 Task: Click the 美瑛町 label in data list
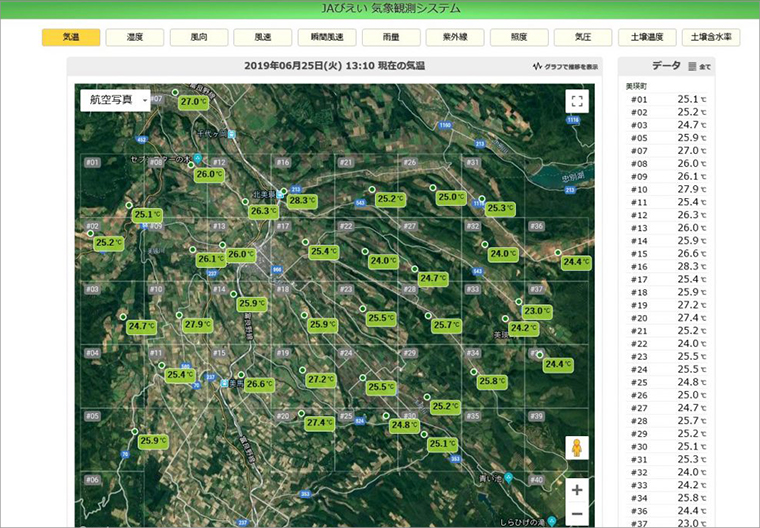point(636,86)
